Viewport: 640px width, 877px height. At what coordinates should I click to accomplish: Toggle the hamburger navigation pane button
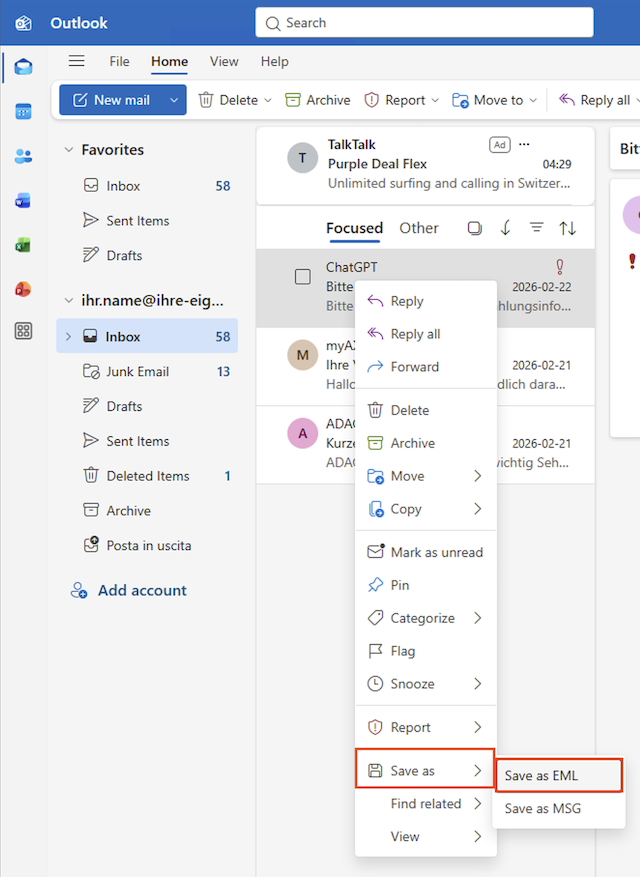click(77, 61)
